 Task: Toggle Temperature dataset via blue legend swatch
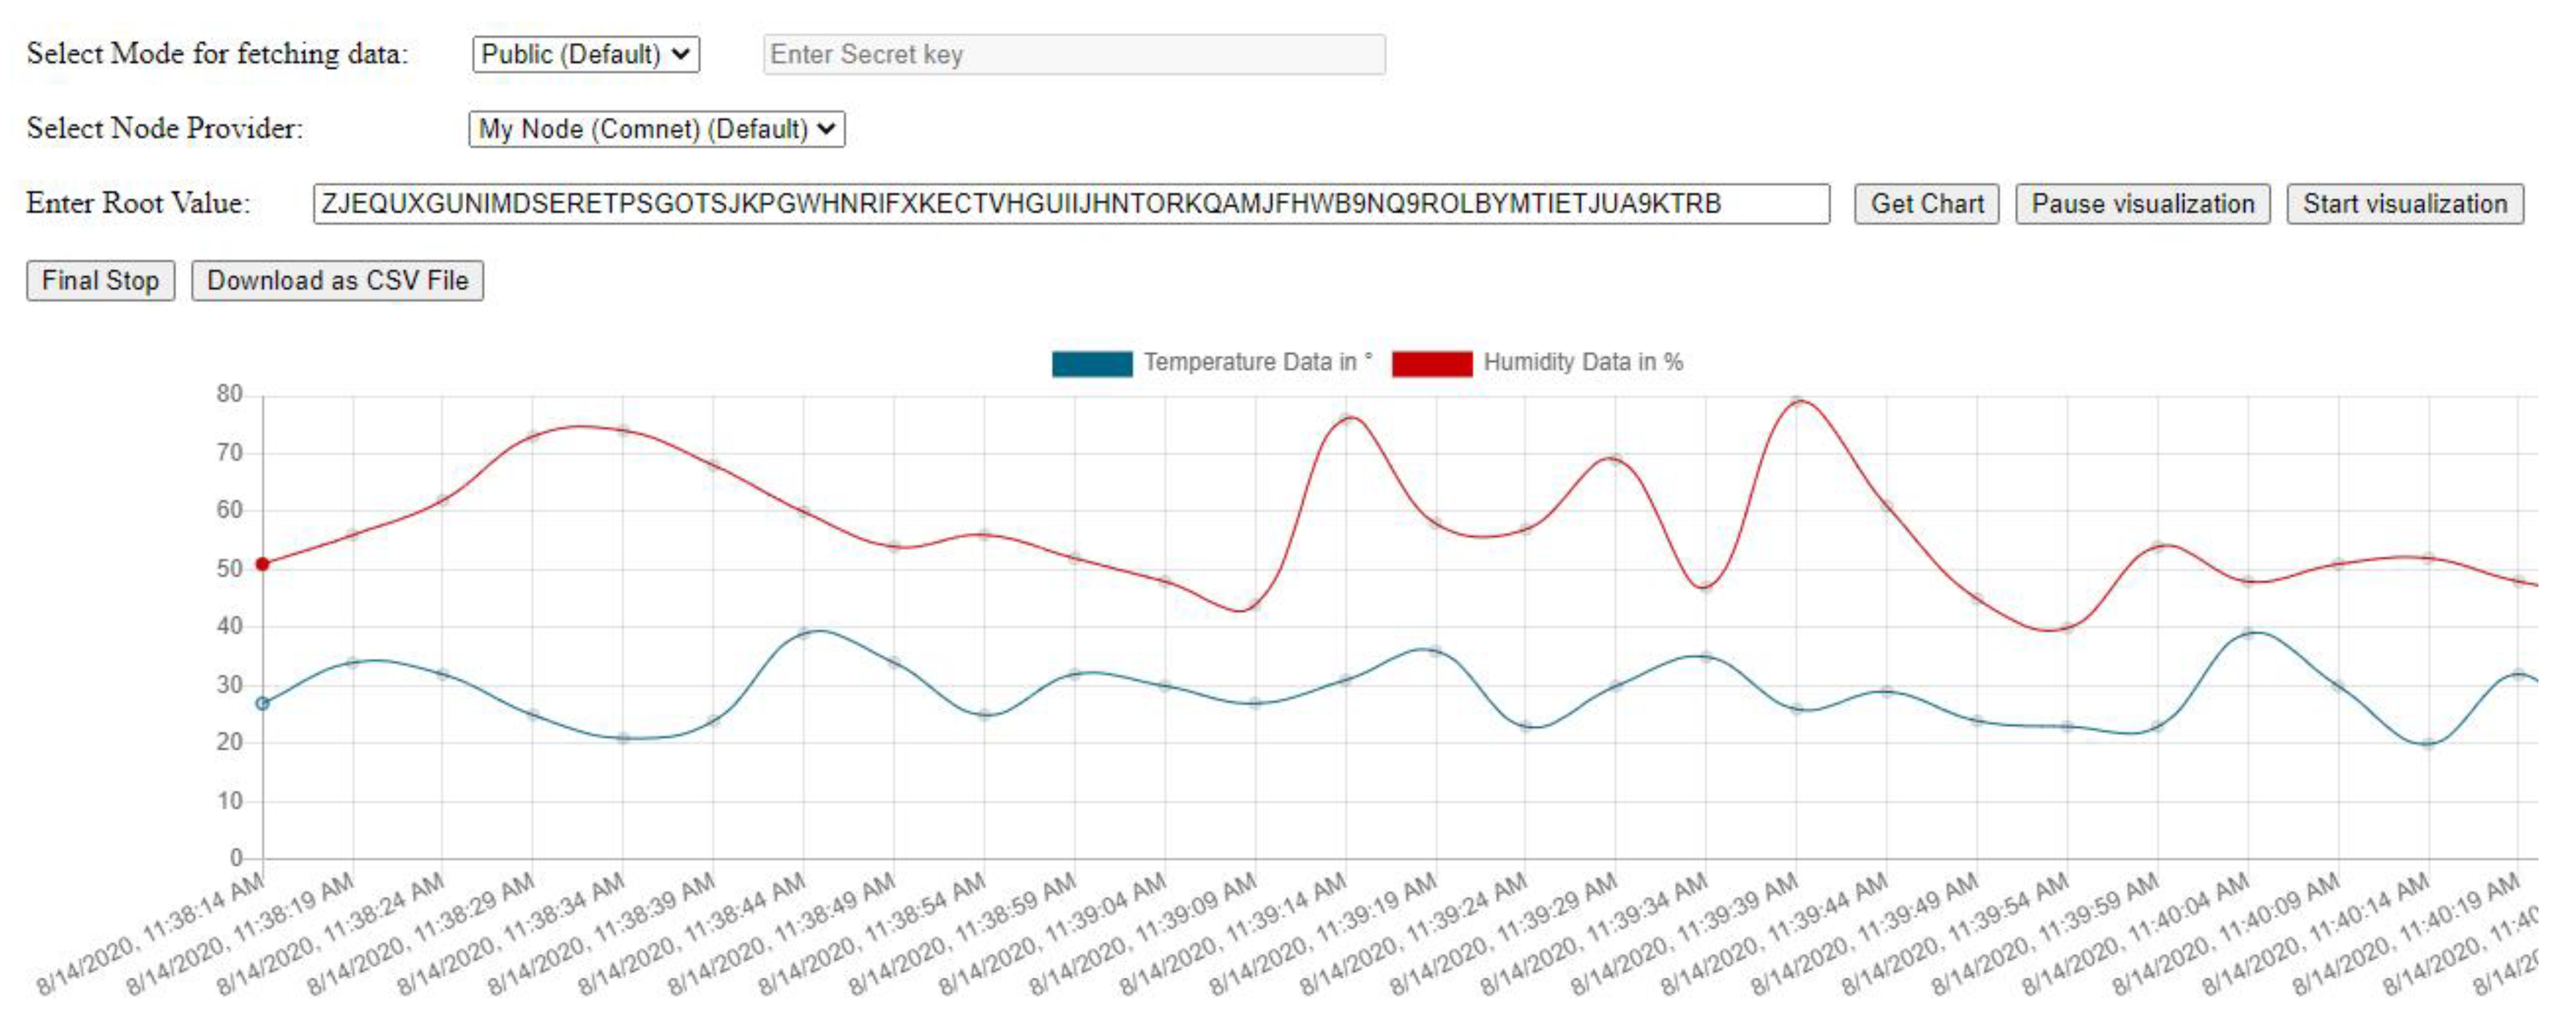click(x=1091, y=363)
